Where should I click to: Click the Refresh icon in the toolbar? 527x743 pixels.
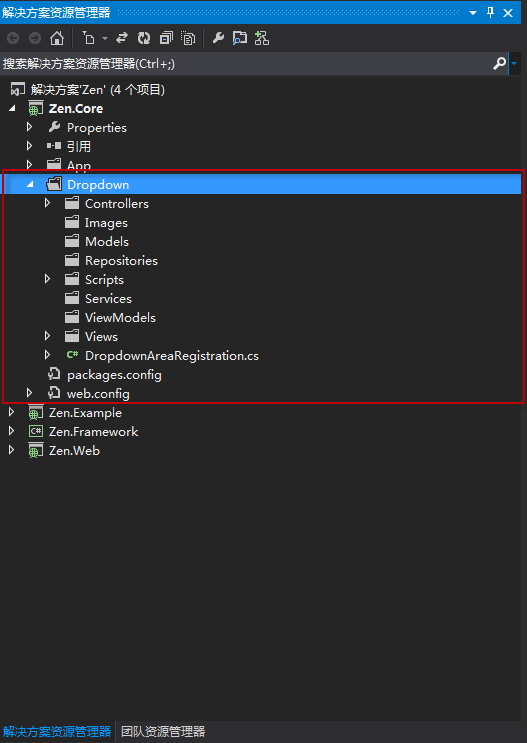[144, 38]
